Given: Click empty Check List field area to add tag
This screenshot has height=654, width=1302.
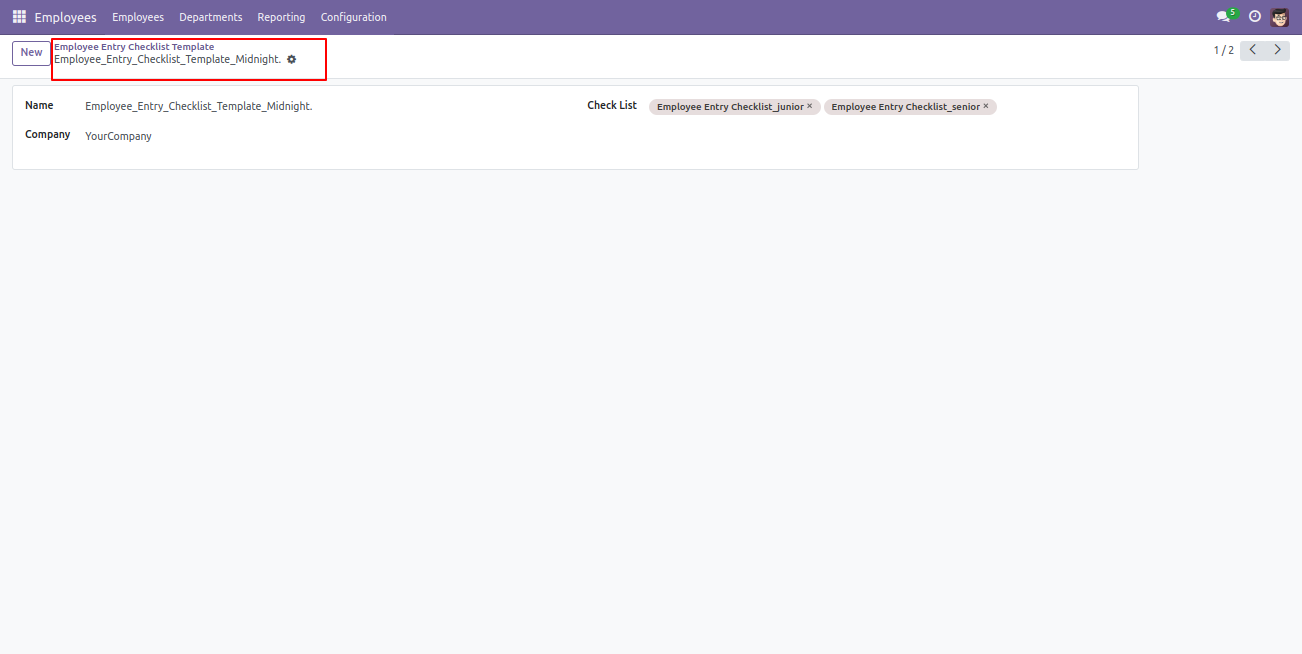Looking at the screenshot, I should coord(1060,107).
